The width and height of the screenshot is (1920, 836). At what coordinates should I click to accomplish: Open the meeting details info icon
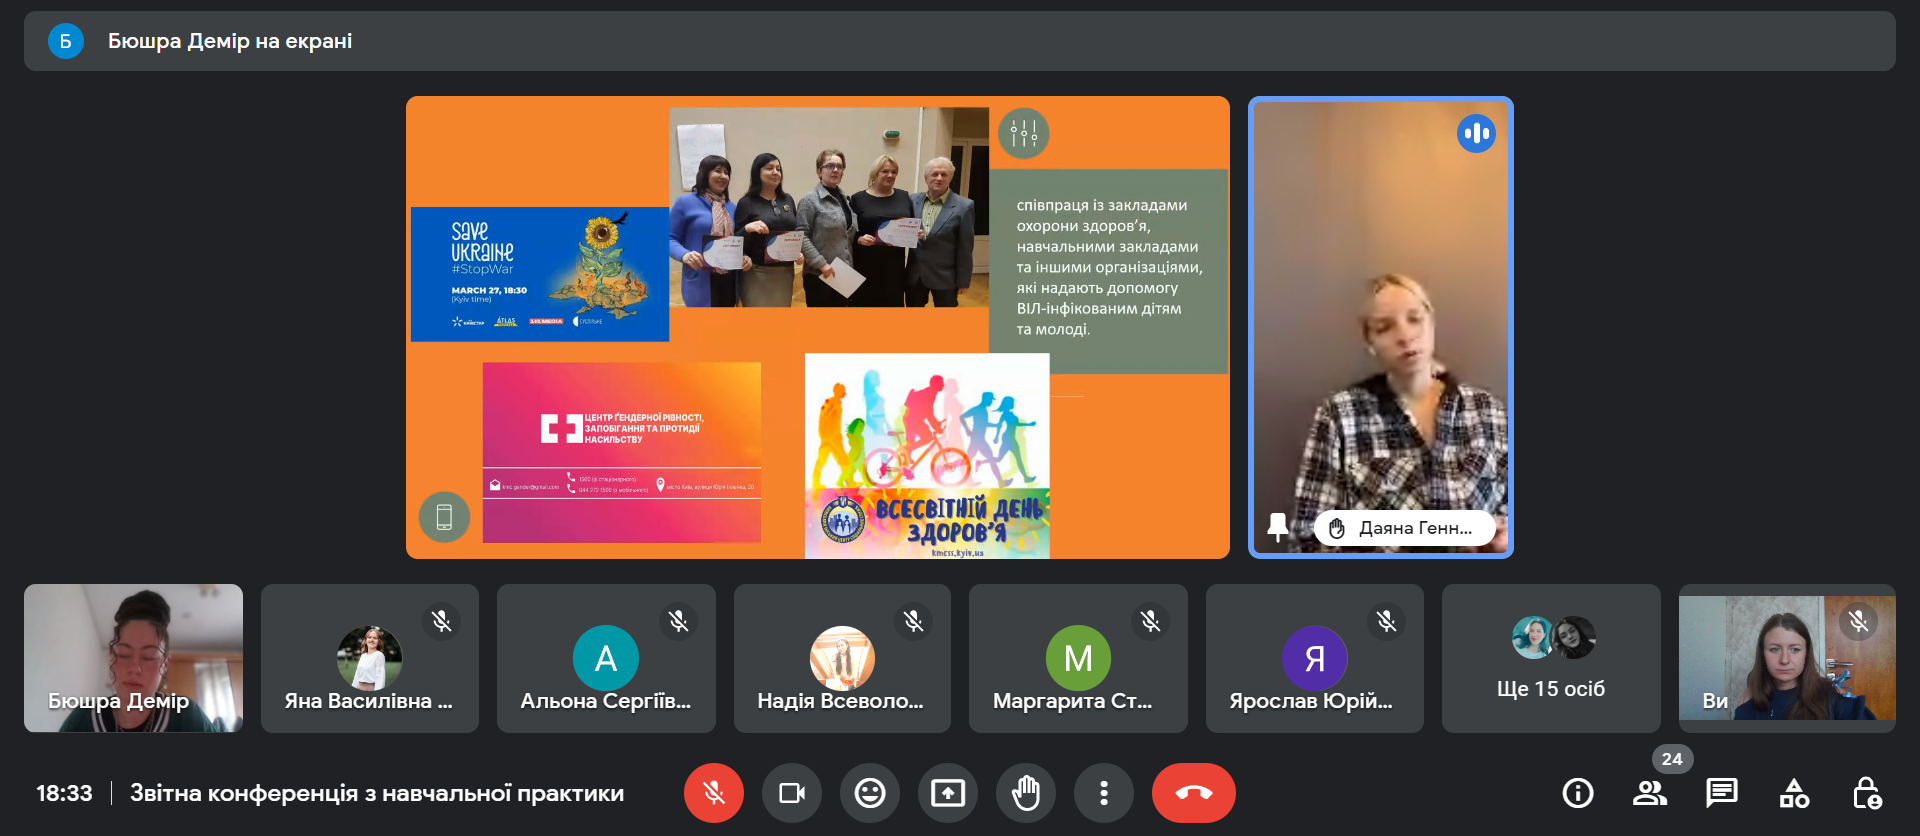point(1577,793)
